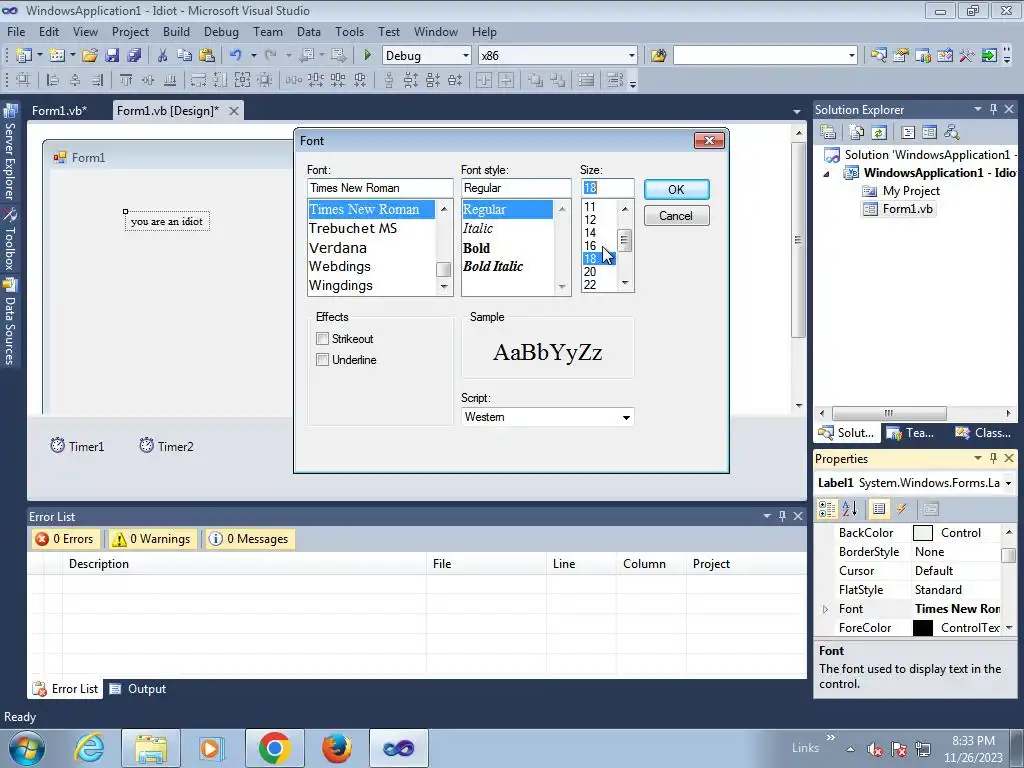
Task: Show Events lightning icon in Properties
Action: pyautogui.click(x=902, y=509)
